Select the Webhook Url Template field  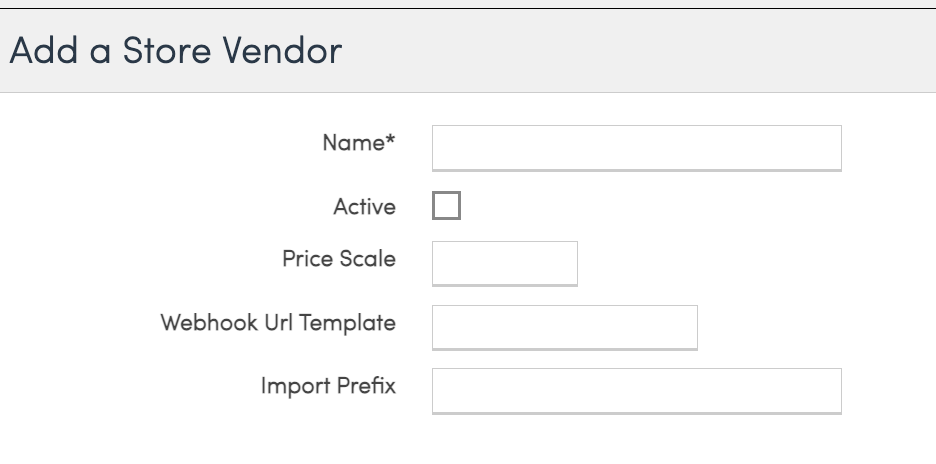[565, 327]
